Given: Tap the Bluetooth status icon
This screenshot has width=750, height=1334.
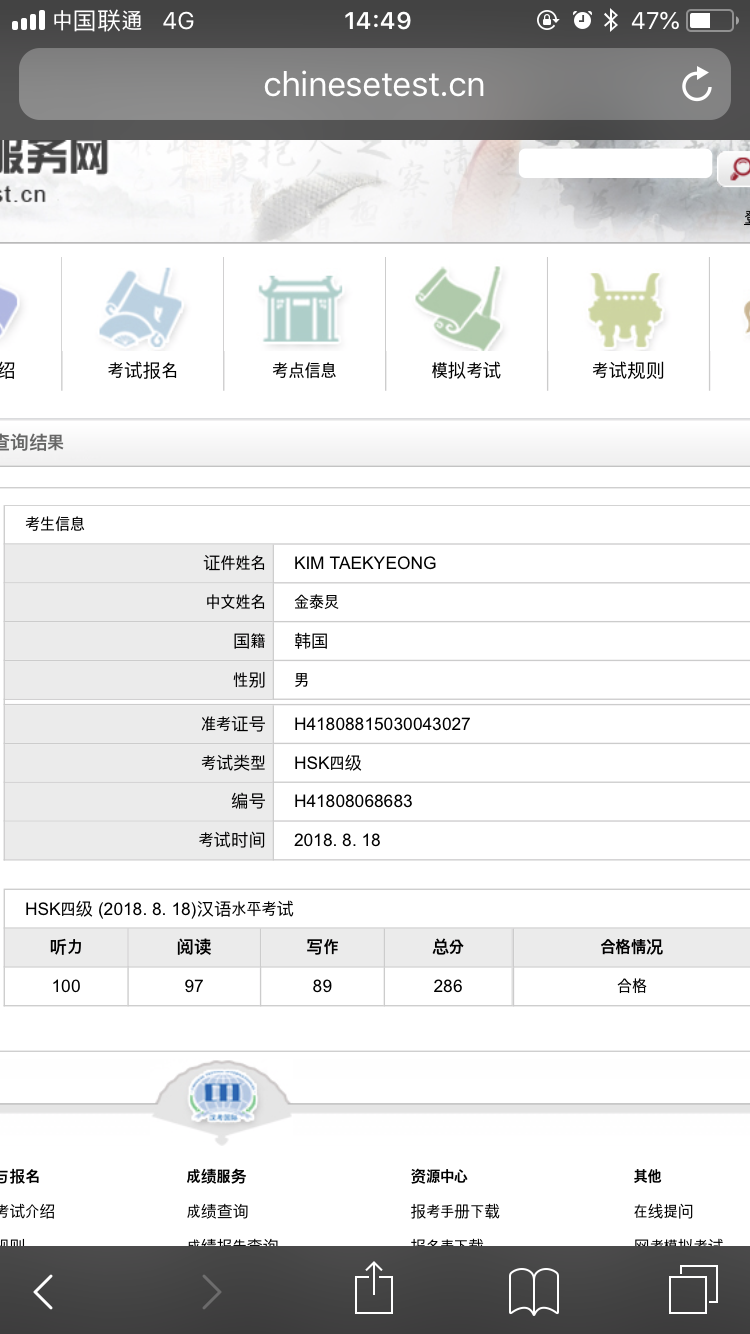Looking at the screenshot, I should click(611, 21).
